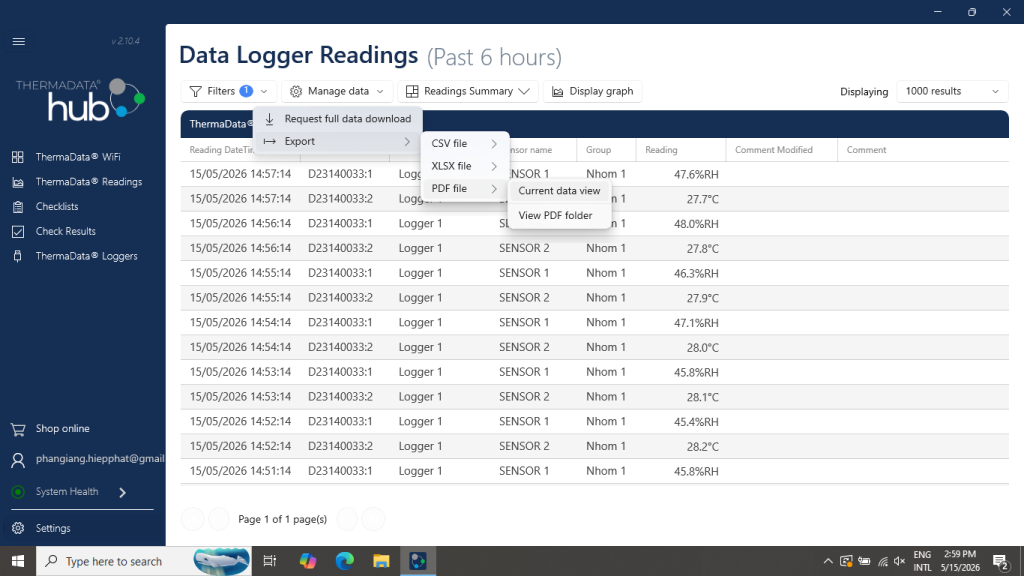
Task: Click the Filters funnel icon
Action: tap(195, 91)
